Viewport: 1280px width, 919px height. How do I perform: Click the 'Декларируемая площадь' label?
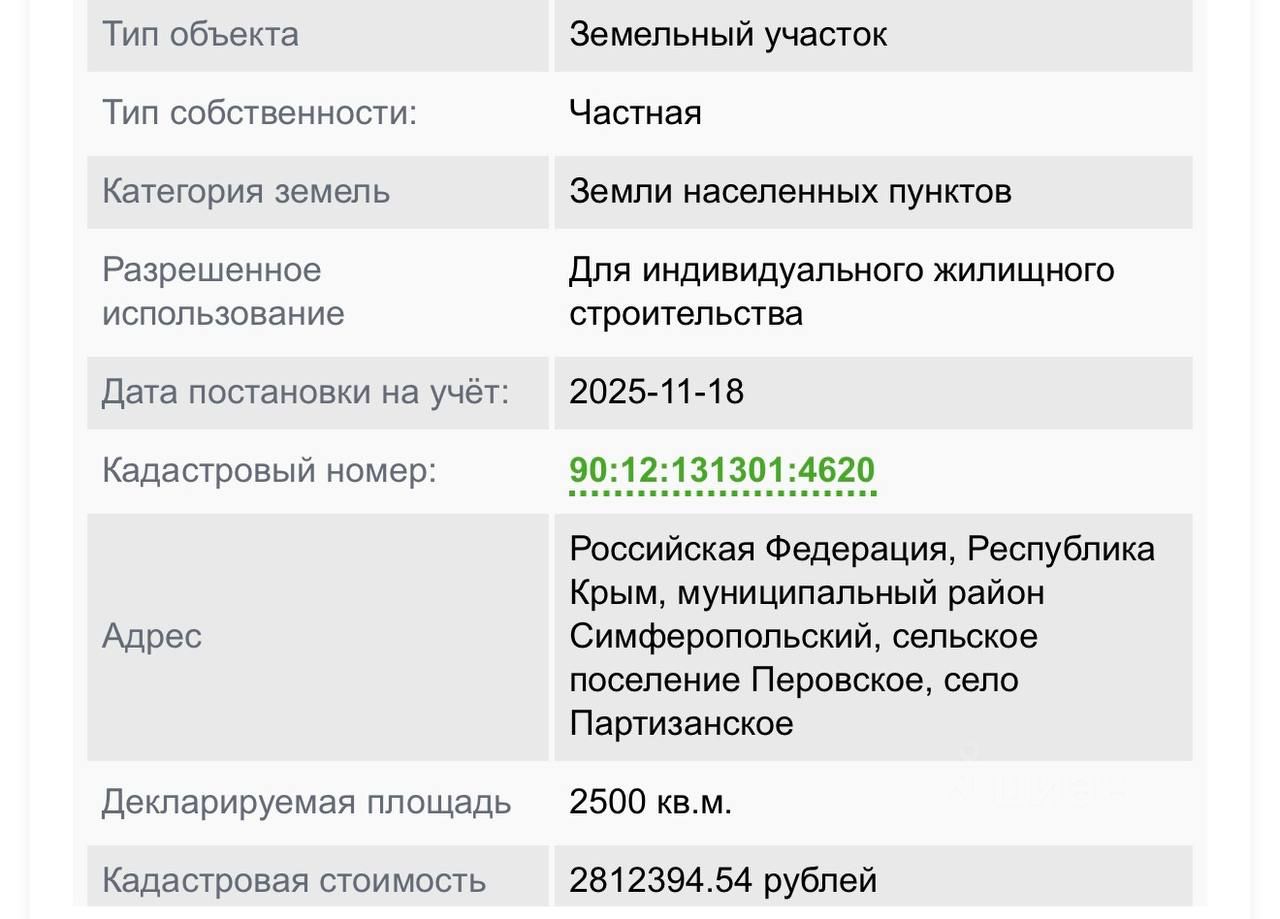click(x=306, y=802)
